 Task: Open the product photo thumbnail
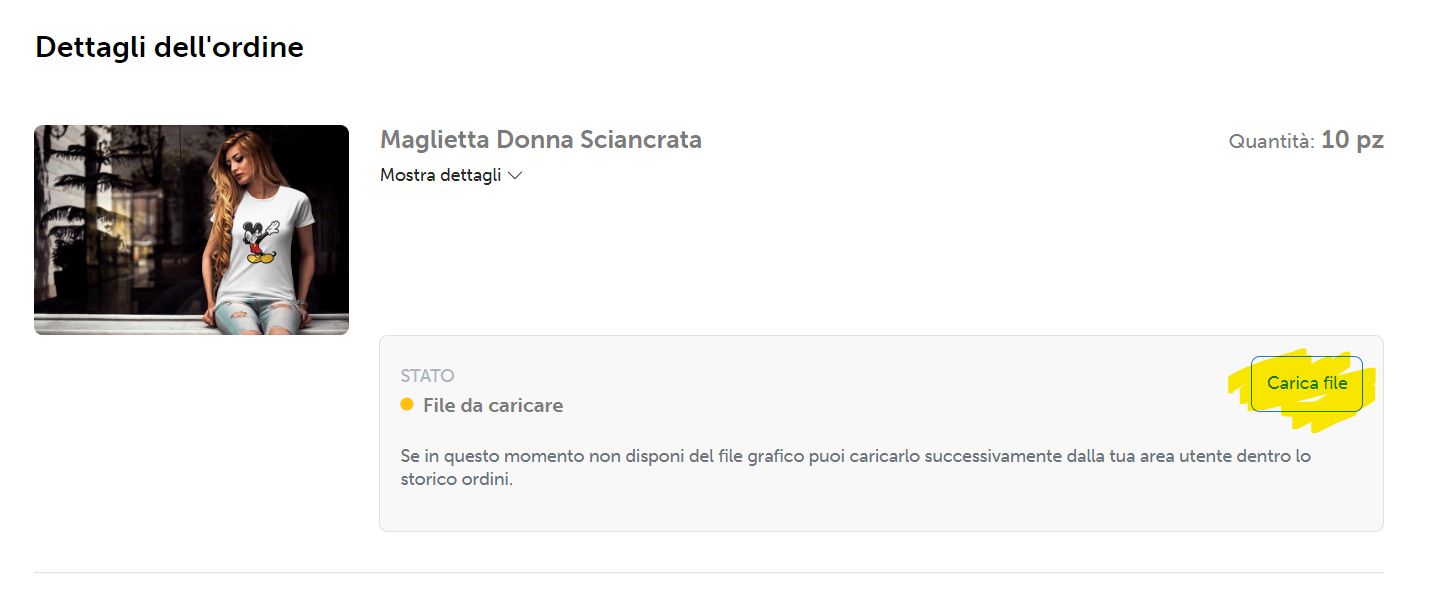(191, 230)
